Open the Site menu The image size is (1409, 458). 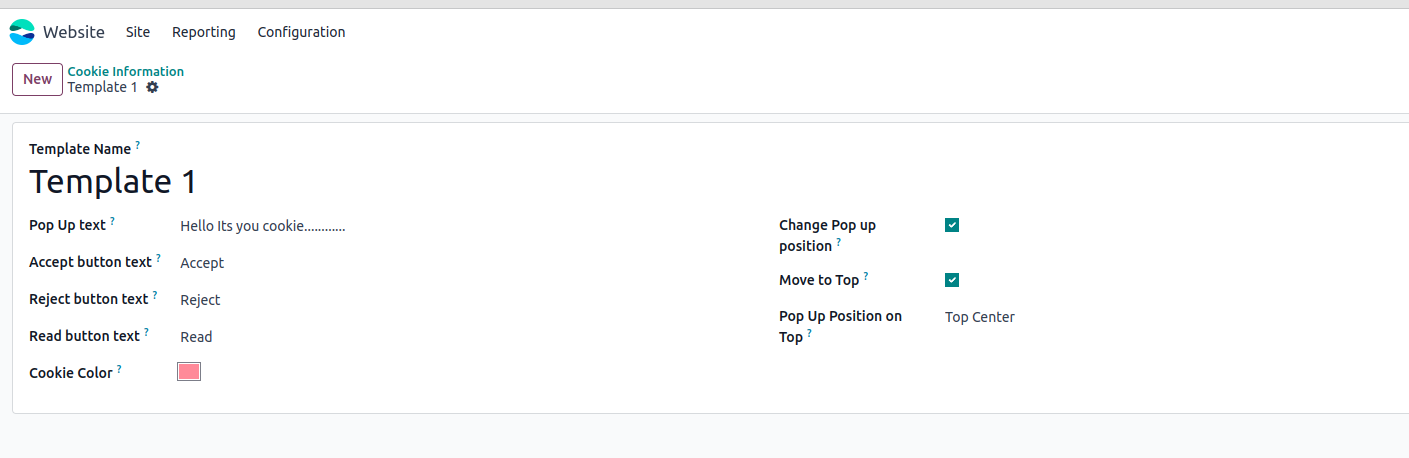pos(138,32)
